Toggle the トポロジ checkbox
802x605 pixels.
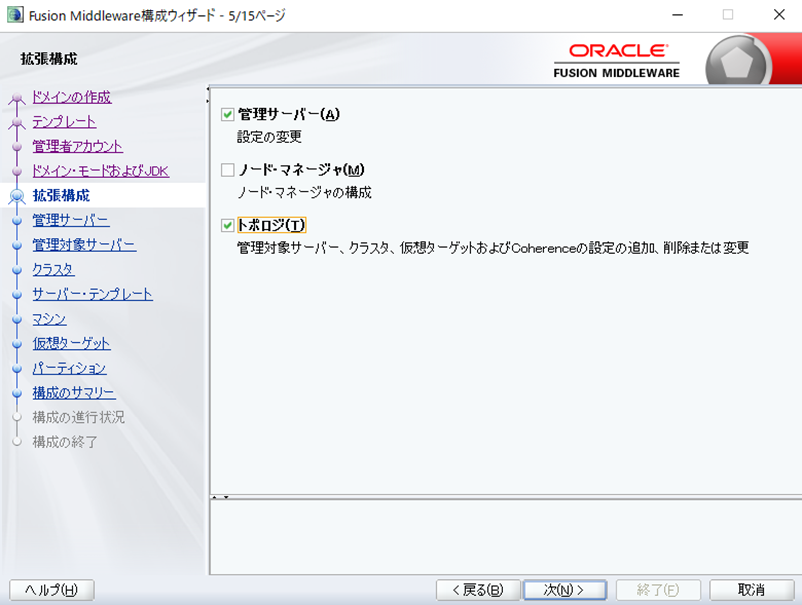228,225
